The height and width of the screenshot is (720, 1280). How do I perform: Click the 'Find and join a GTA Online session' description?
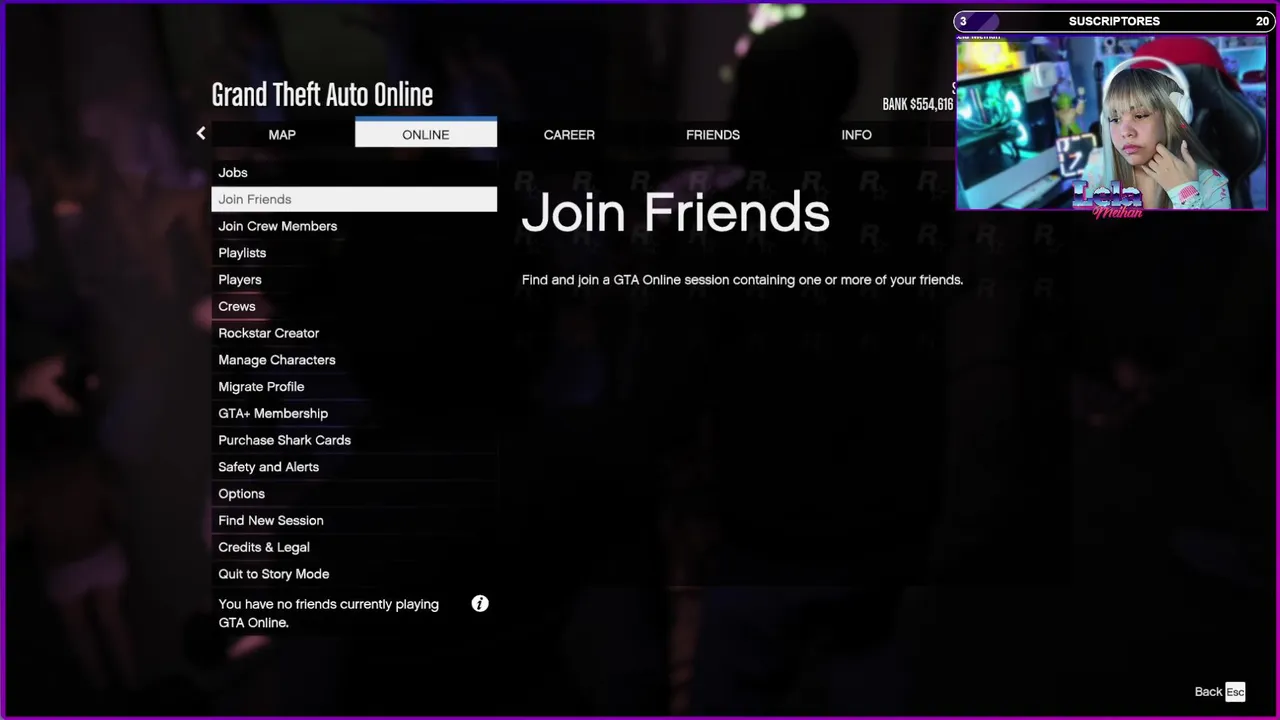(x=742, y=280)
